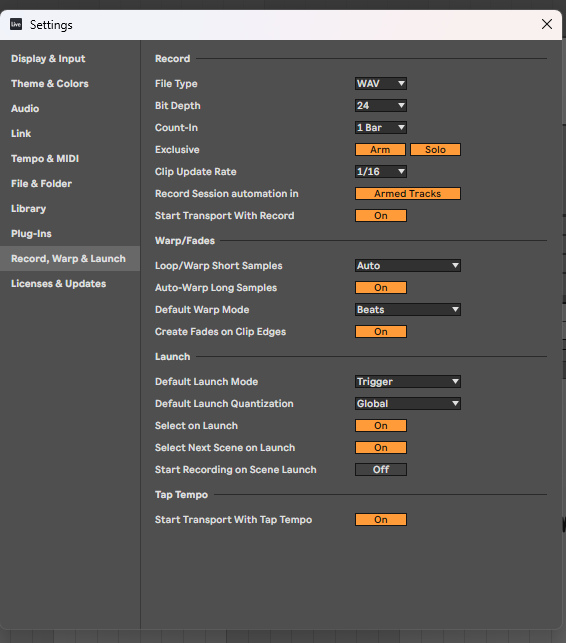Click the Default Warp Mode label
566x643 pixels.
click(x=202, y=310)
